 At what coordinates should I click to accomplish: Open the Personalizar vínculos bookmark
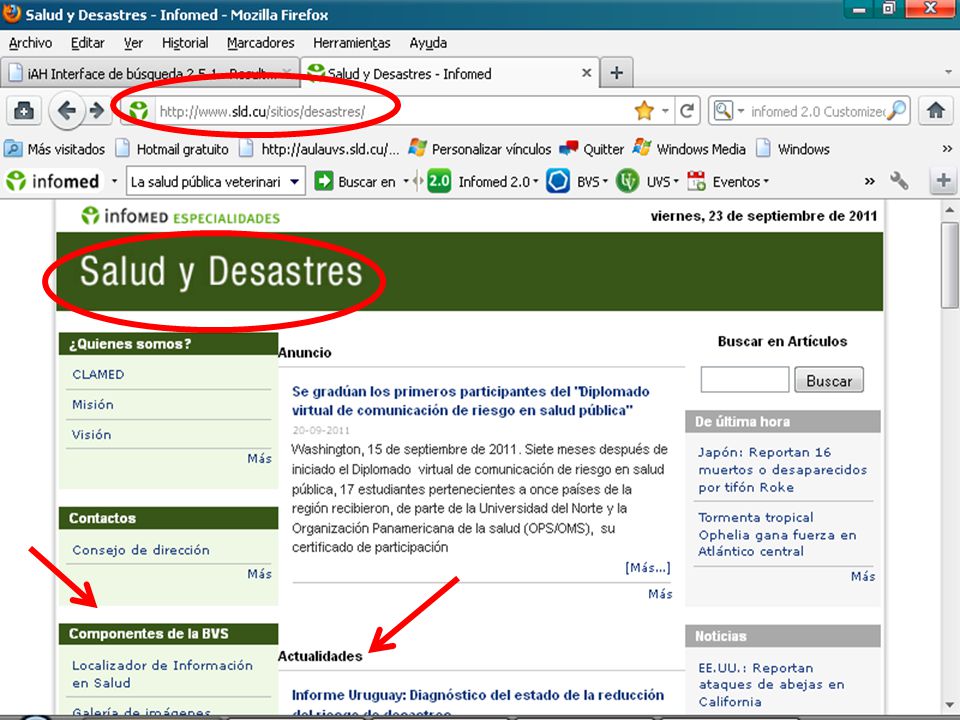click(479, 149)
